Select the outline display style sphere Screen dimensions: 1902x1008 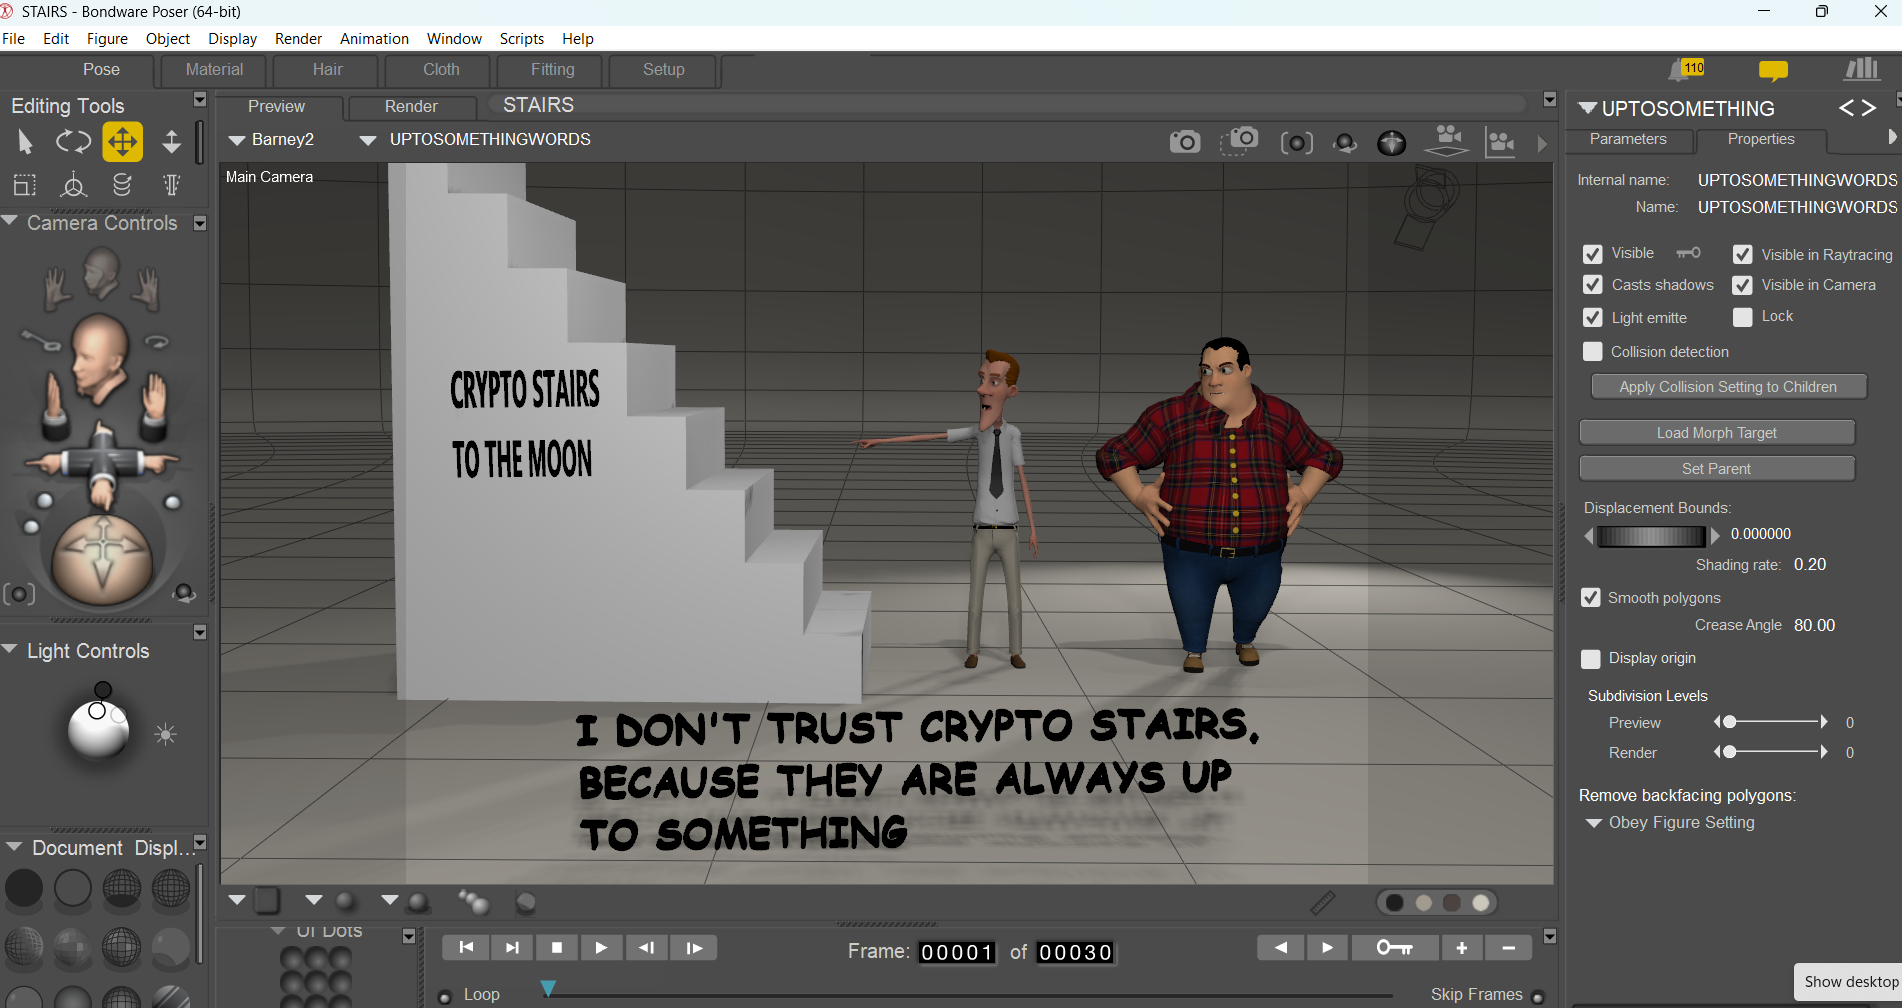tap(73, 888)
